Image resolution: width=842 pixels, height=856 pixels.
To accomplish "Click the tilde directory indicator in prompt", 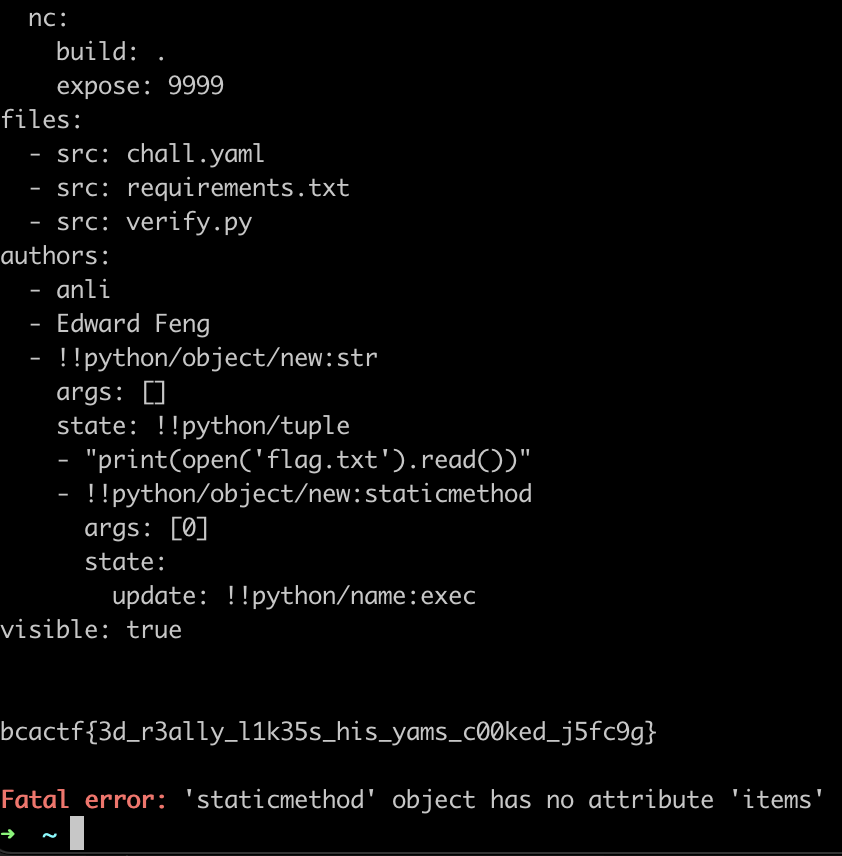I will pyautogui.click(x=50, y=835).
